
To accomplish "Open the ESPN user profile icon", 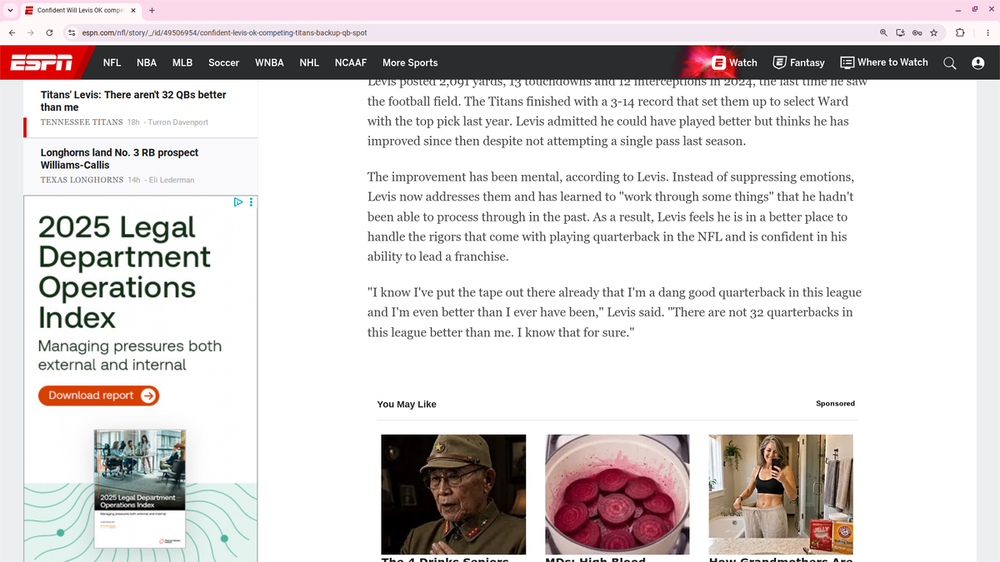I will (978, 63).
